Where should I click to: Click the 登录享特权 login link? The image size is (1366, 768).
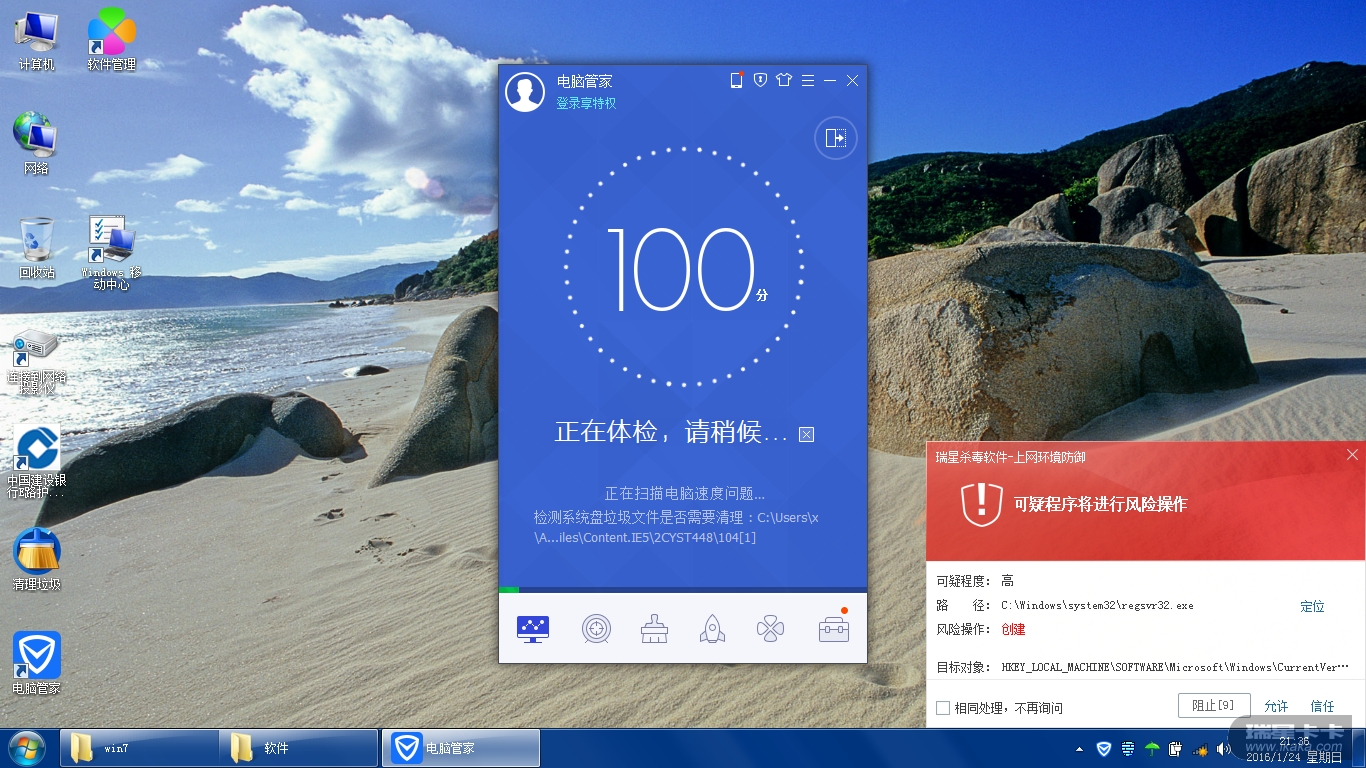586,103
